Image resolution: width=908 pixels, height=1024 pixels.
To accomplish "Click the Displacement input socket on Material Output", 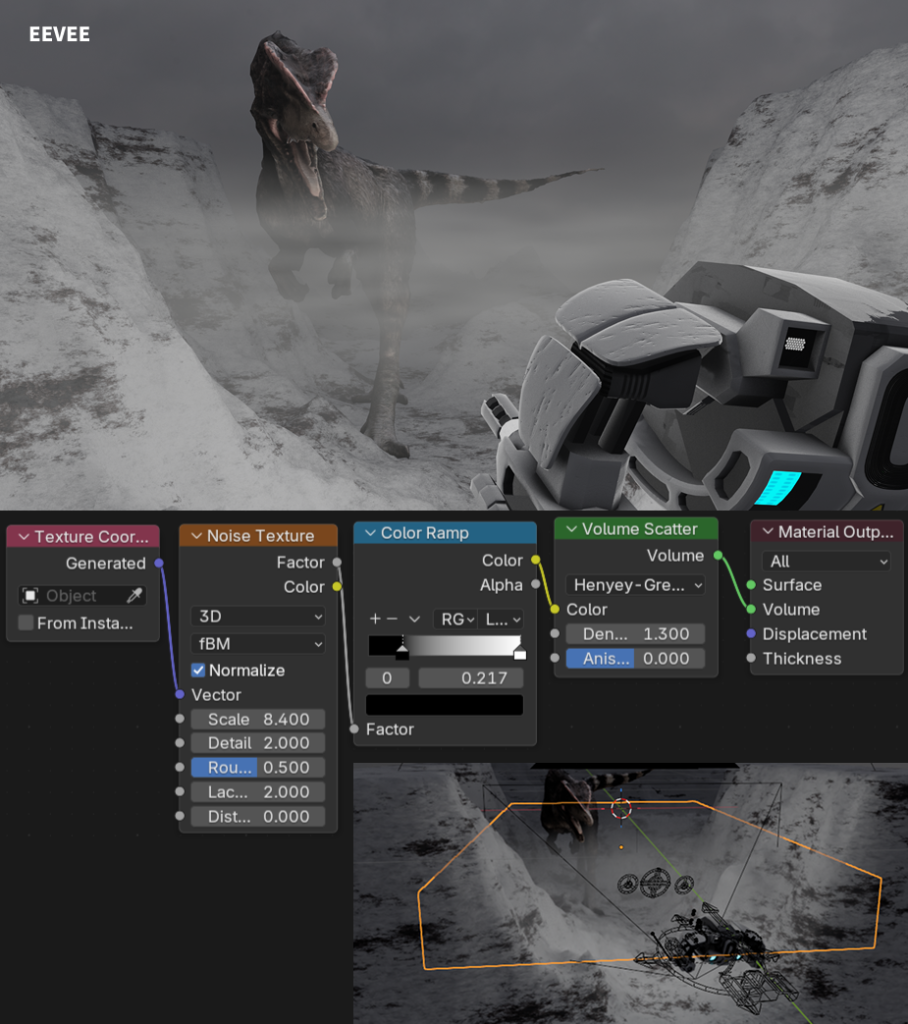I will pos(751,634).
